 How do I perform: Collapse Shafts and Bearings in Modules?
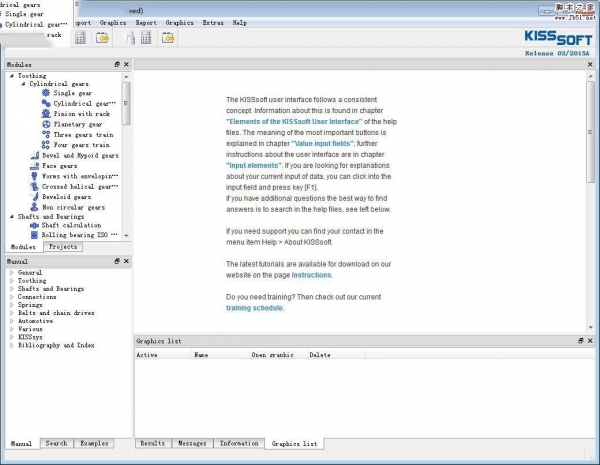coord(12,216)
